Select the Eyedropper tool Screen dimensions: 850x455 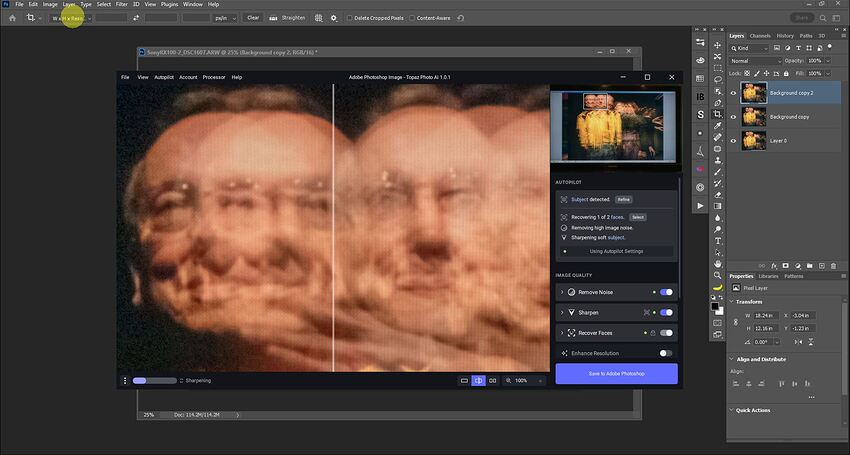click(x=718, y=125)
